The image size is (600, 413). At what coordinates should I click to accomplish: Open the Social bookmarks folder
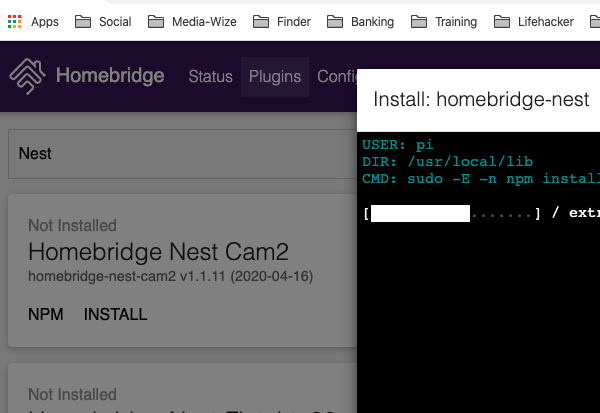coord(103,21)
